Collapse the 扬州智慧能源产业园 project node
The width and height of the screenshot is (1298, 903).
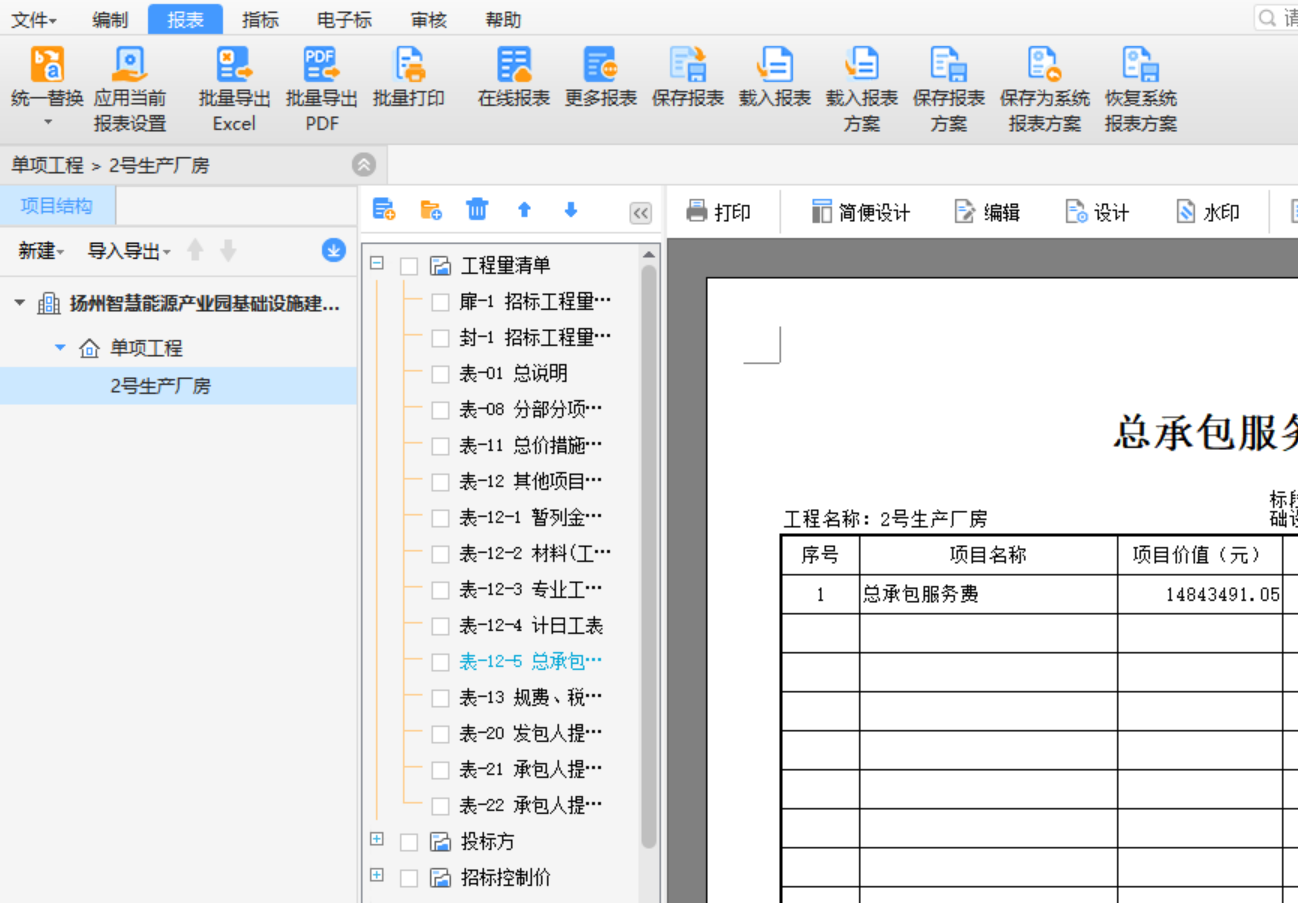pos(19,303)
